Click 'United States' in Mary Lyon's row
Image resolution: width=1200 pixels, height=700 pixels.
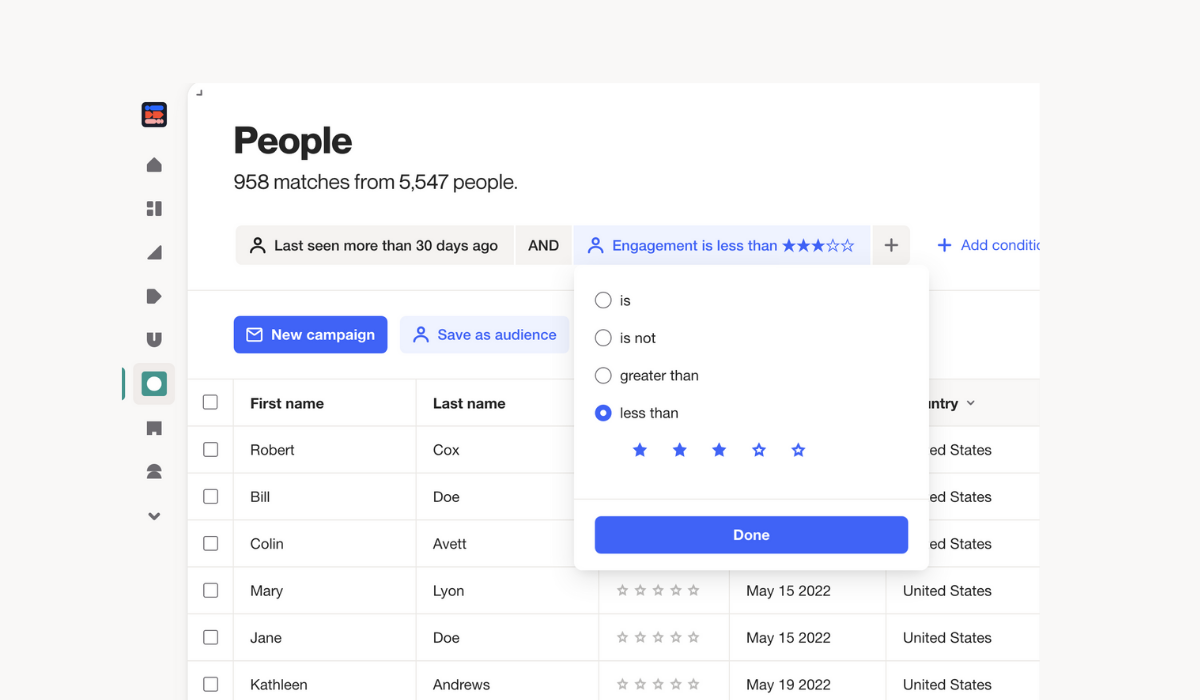tap(947, 591)
